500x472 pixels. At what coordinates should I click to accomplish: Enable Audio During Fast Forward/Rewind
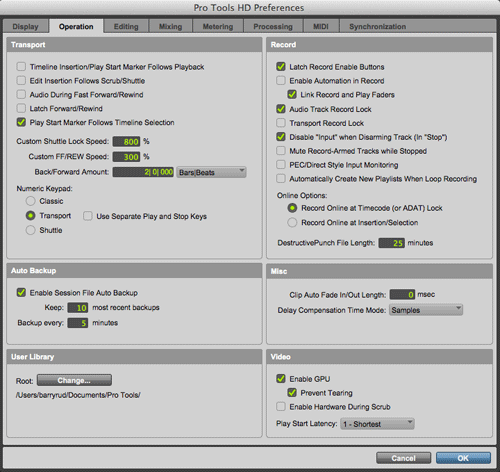[x=21, y=95]
